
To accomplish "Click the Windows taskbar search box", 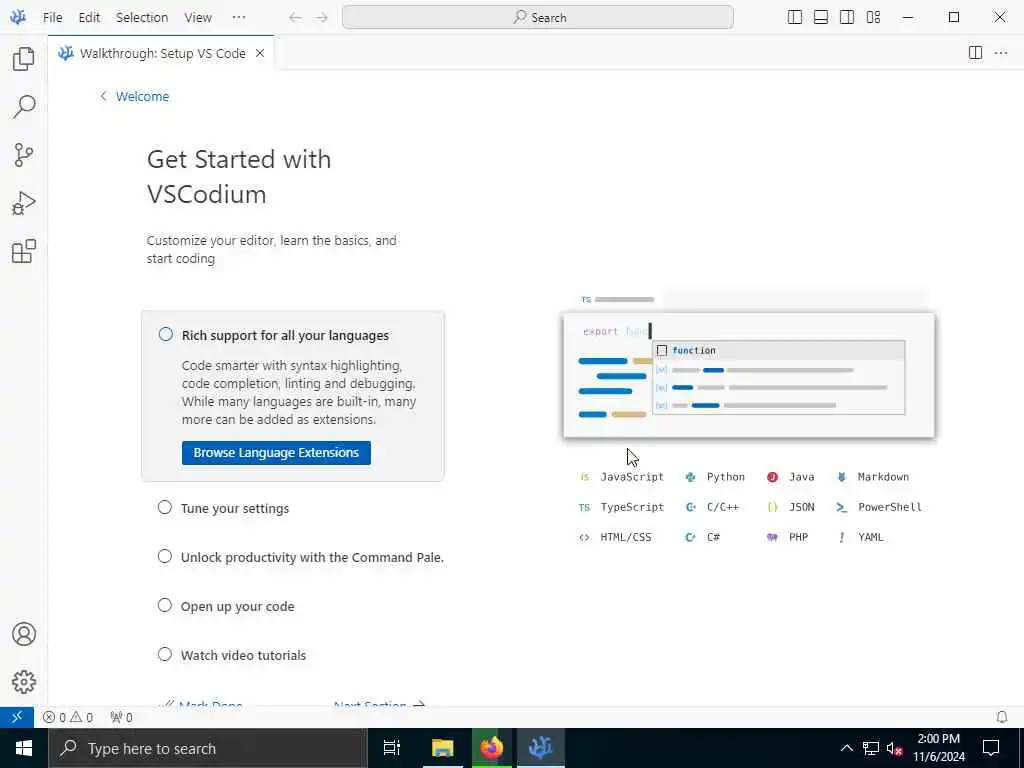I will (208, 748).
